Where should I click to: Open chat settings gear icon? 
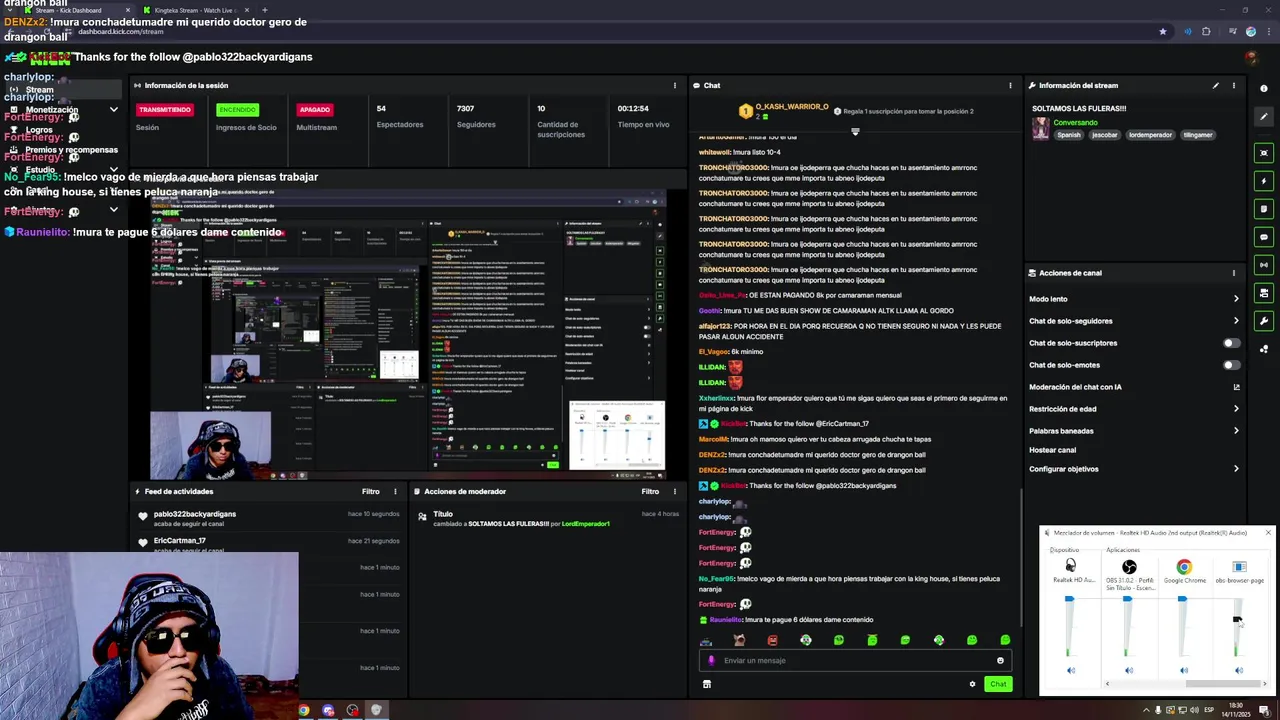pyautogui.click(x=972, y=684)
